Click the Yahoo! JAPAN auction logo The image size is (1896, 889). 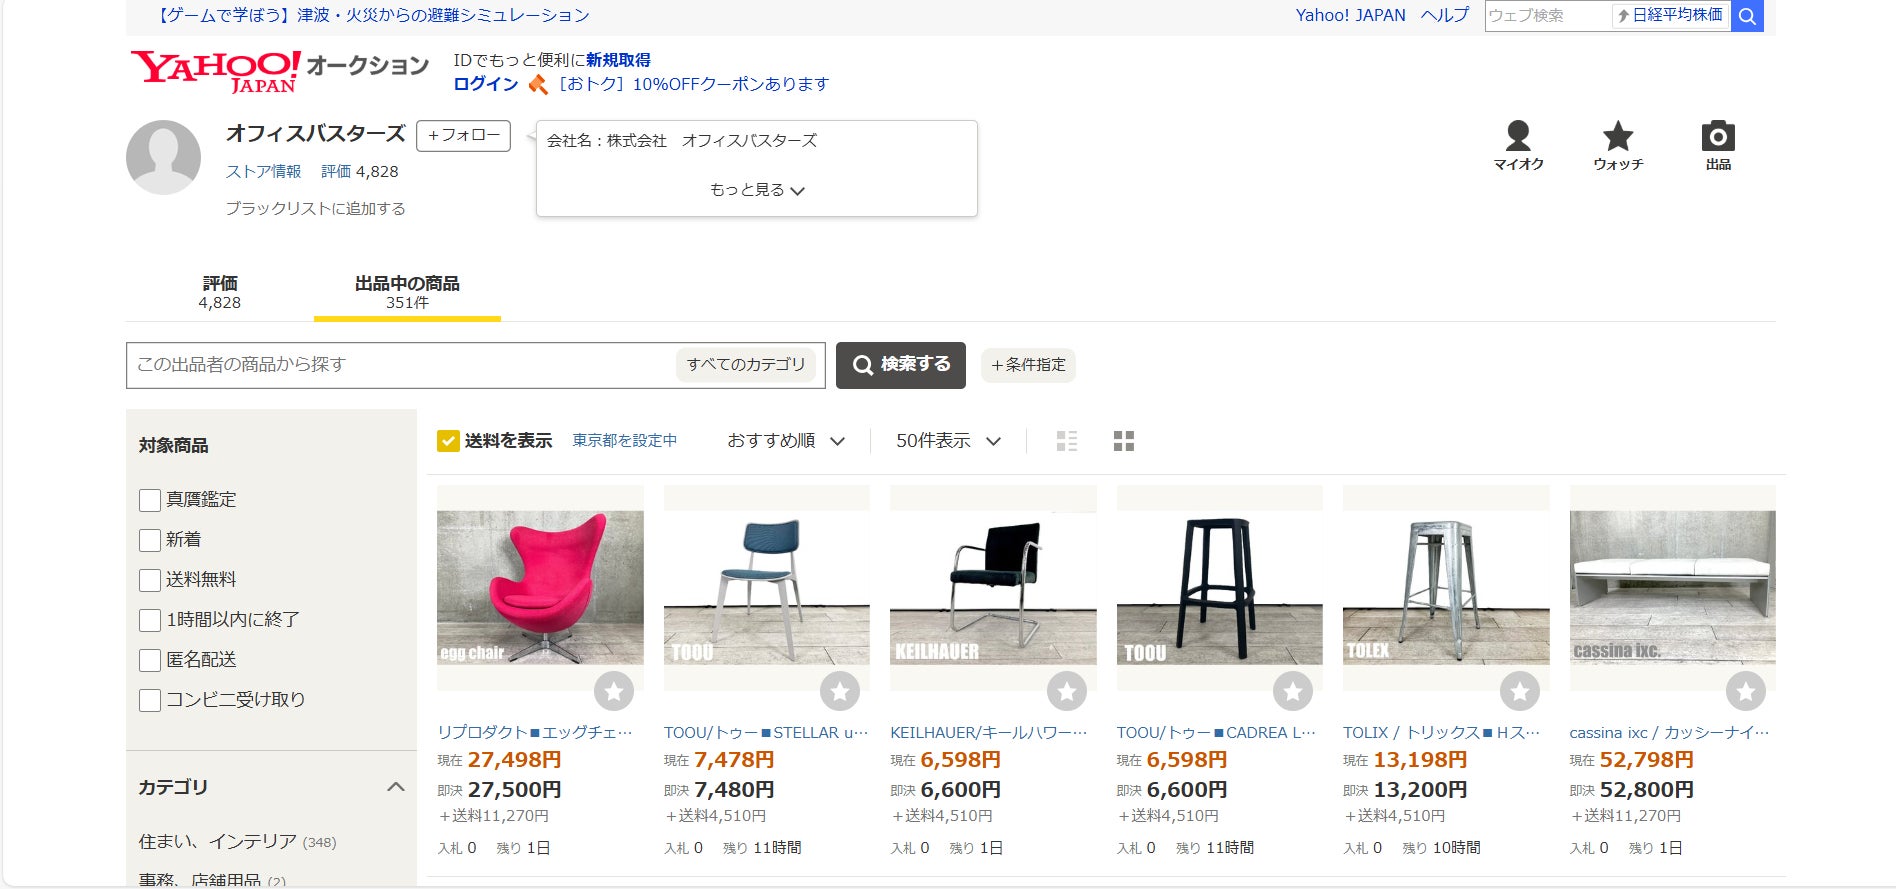tap(280, 71)
